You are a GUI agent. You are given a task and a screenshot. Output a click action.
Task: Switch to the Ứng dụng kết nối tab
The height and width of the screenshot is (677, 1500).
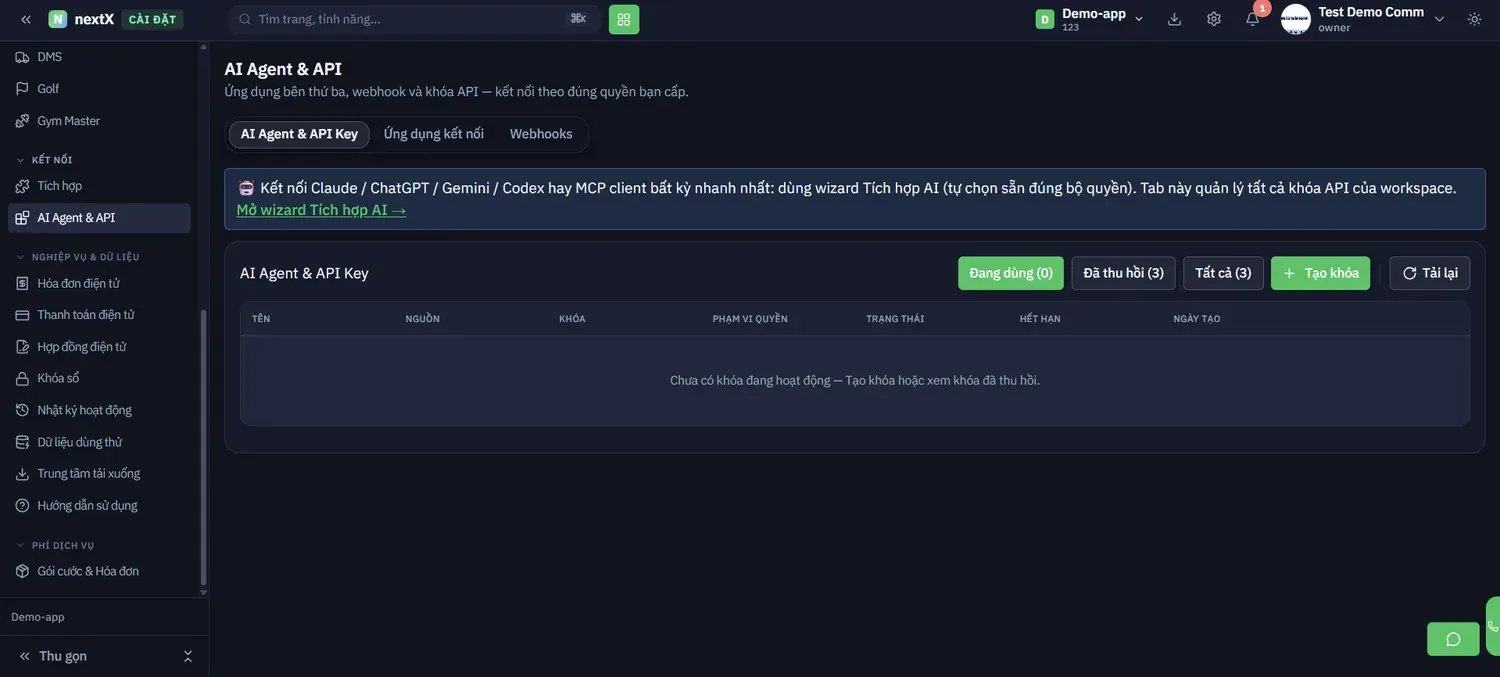(x=433, y=134)
